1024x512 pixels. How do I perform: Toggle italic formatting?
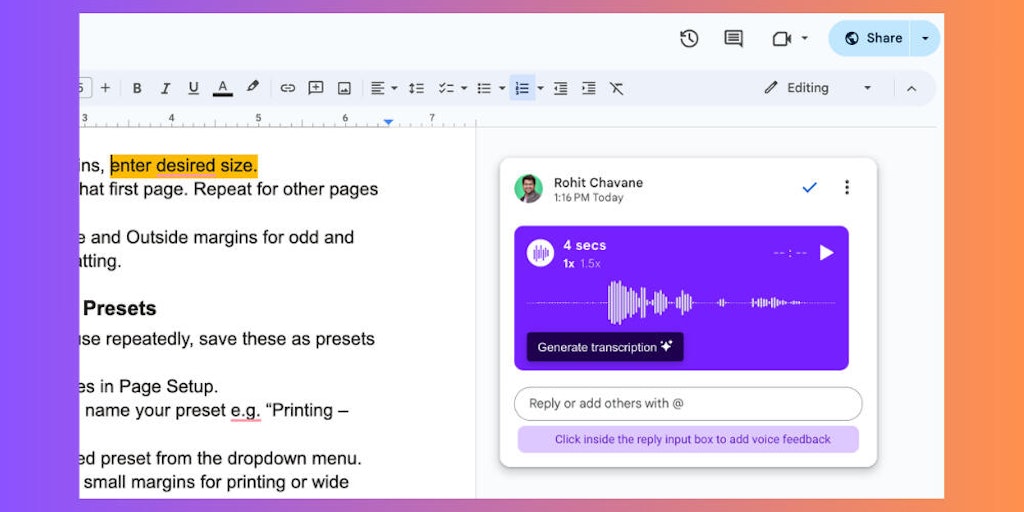[x=165, y=88]
